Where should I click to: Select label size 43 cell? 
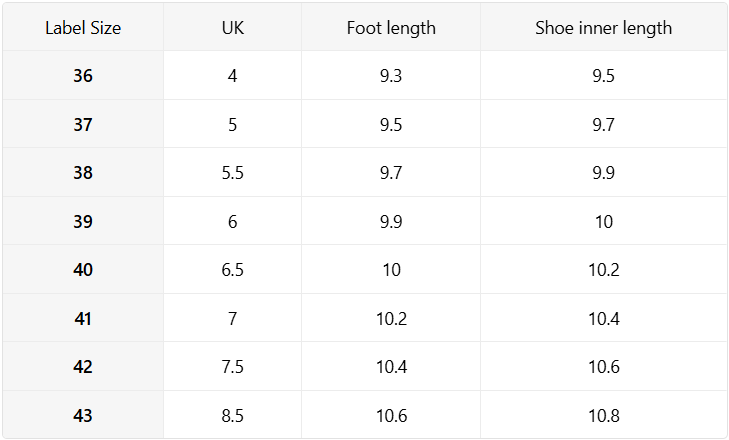83,416
